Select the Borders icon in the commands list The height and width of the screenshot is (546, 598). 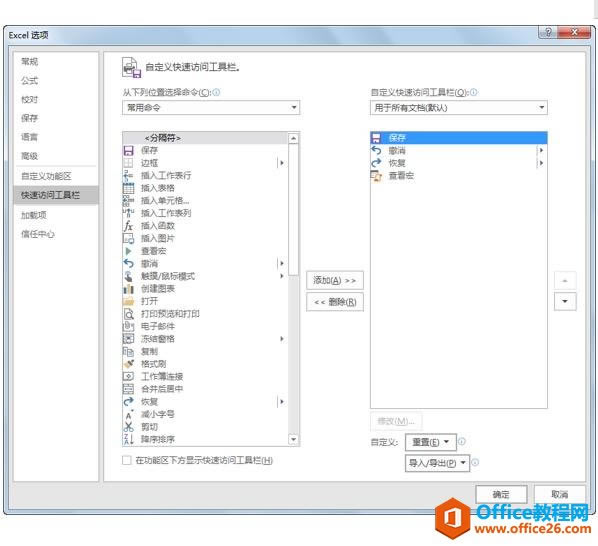pos(129,163)
